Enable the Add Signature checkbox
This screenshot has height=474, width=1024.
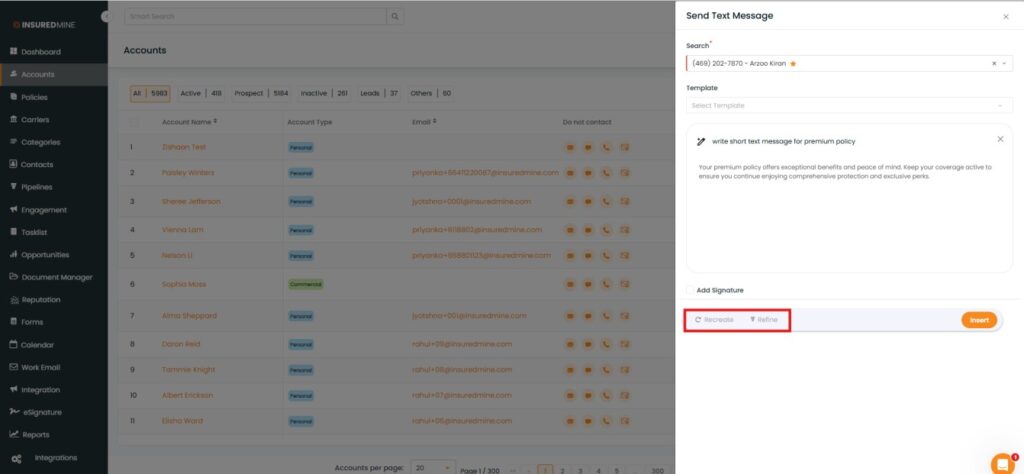pyautogui.click(x=690, y=290)
